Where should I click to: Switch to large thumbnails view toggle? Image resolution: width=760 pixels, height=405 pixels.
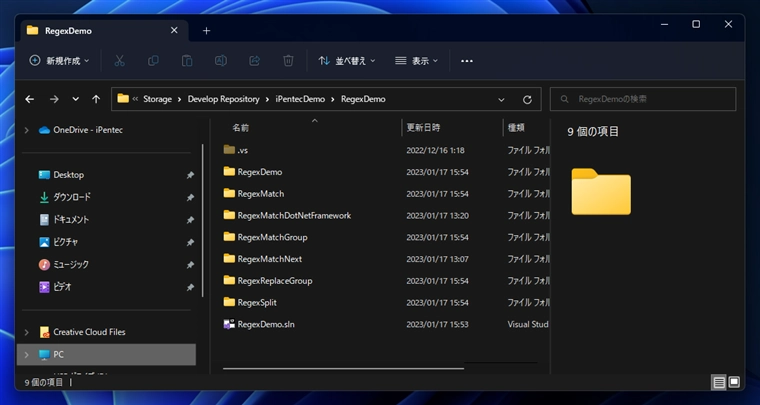pyautogui.click(x=734, y=382)
